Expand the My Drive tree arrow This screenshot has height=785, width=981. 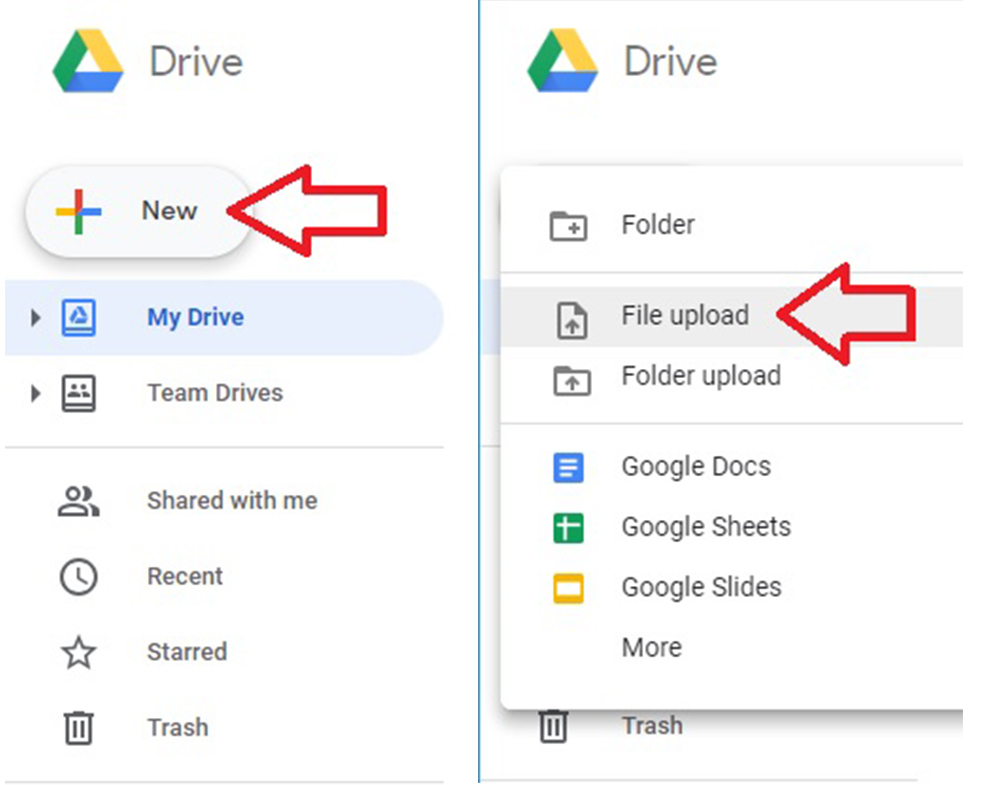pyautogui.click(x=36, y=318)
